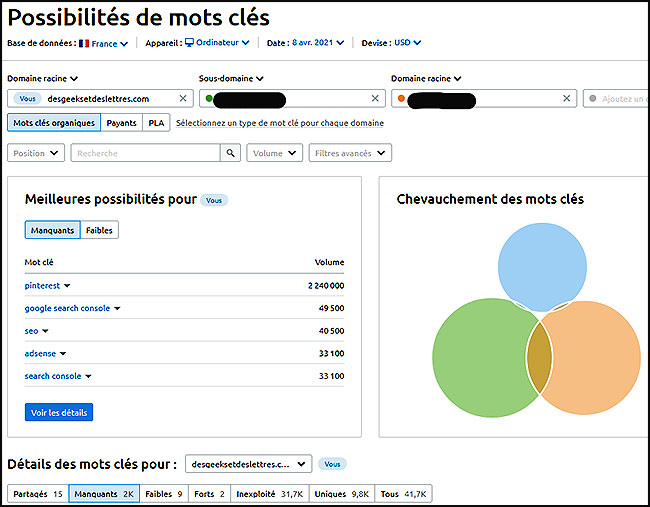Click the green-orange overlap in the Venn diagram
The width and height of the screenshot is (650, 507).
pos(539,358)
